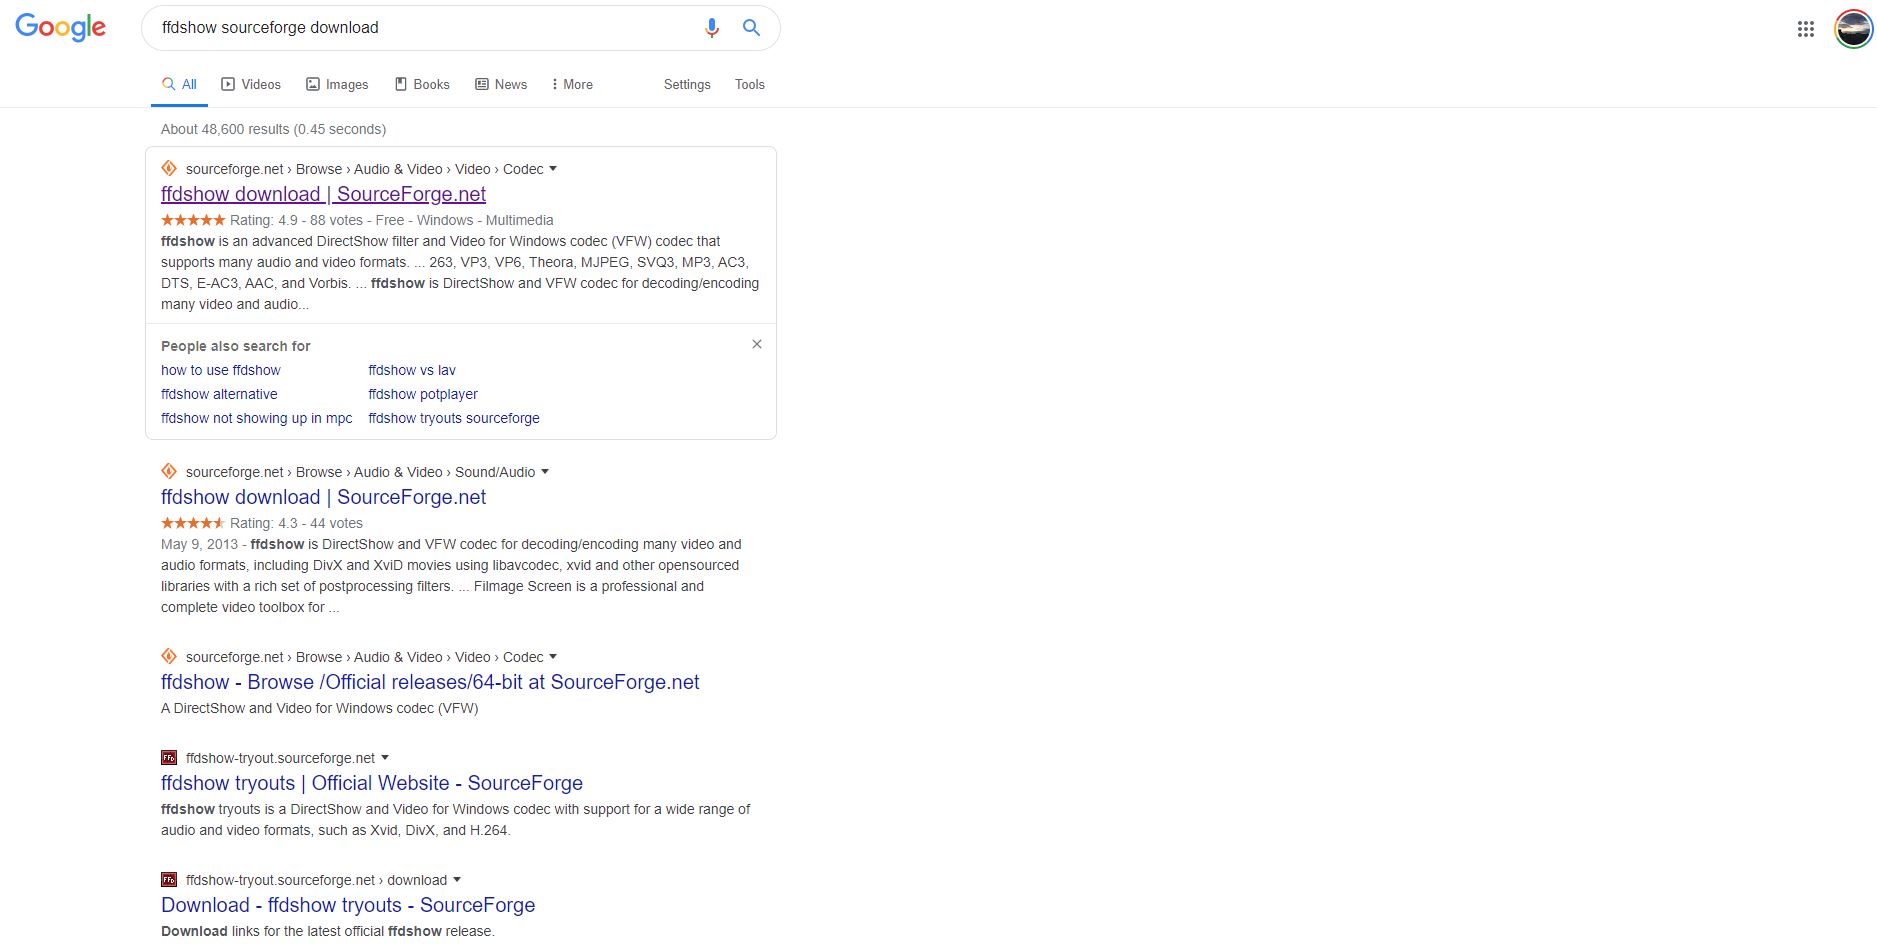Open first ffdshow download SourceForge.net result

(x=323, y=194)
